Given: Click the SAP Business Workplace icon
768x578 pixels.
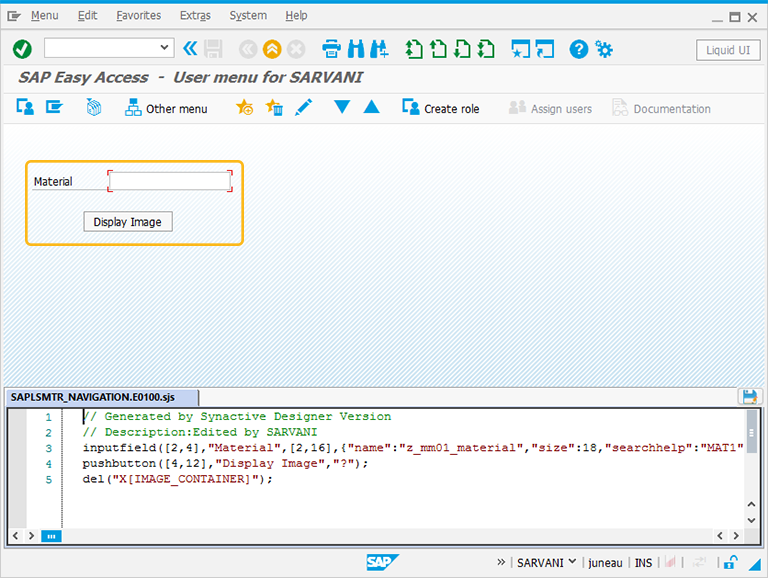Looking at the screenshot, I should (x=94, y=107).
